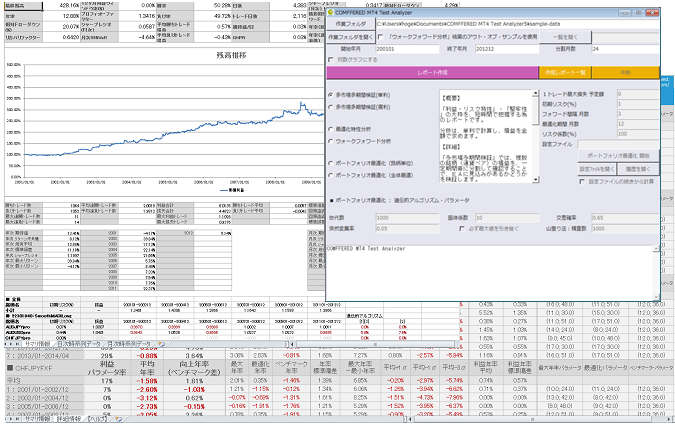Click the 一覧を開く button
Screen dimensions: 675x425
(565, 37)
